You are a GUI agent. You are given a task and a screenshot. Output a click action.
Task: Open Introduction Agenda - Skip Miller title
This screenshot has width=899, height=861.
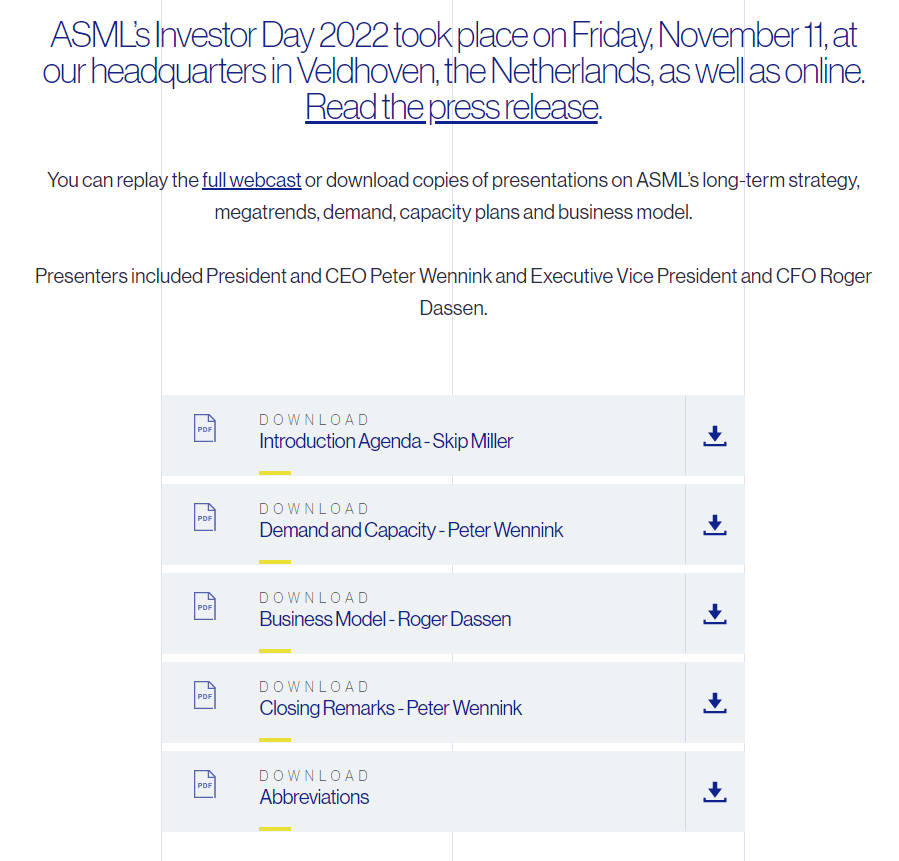[386, 441]
